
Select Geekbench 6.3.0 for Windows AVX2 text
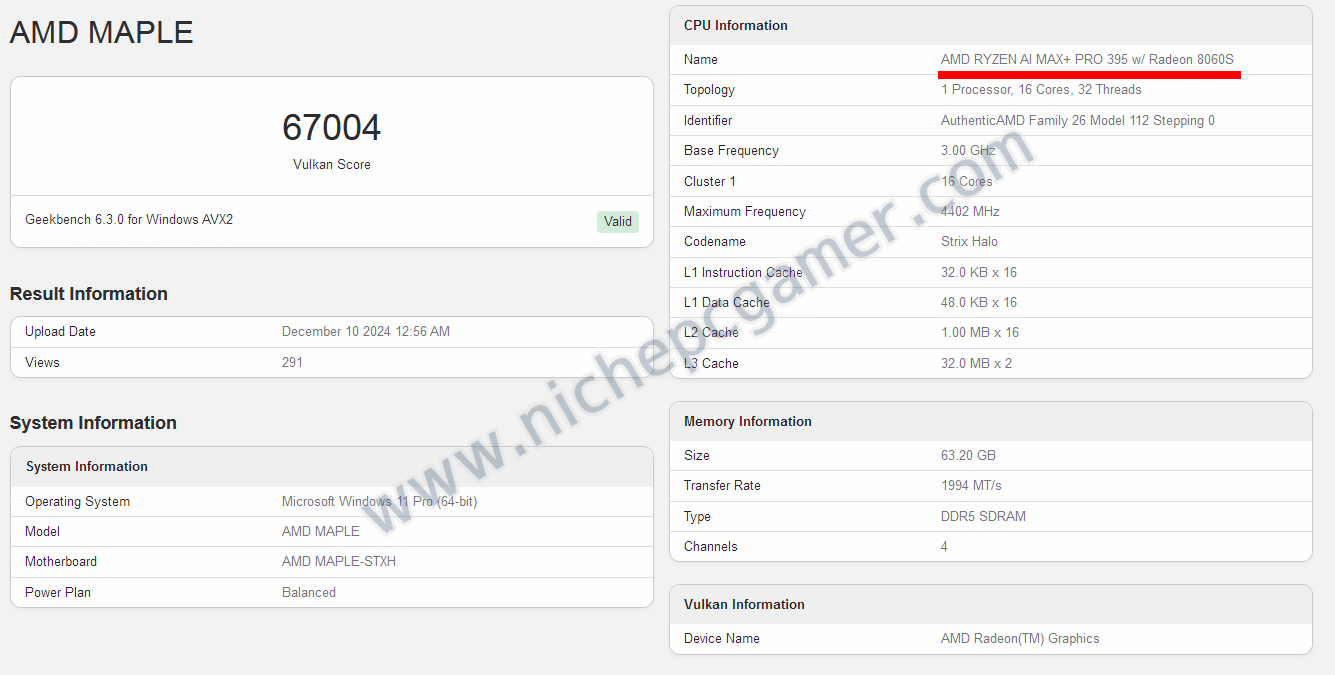(x=129, y=219)
